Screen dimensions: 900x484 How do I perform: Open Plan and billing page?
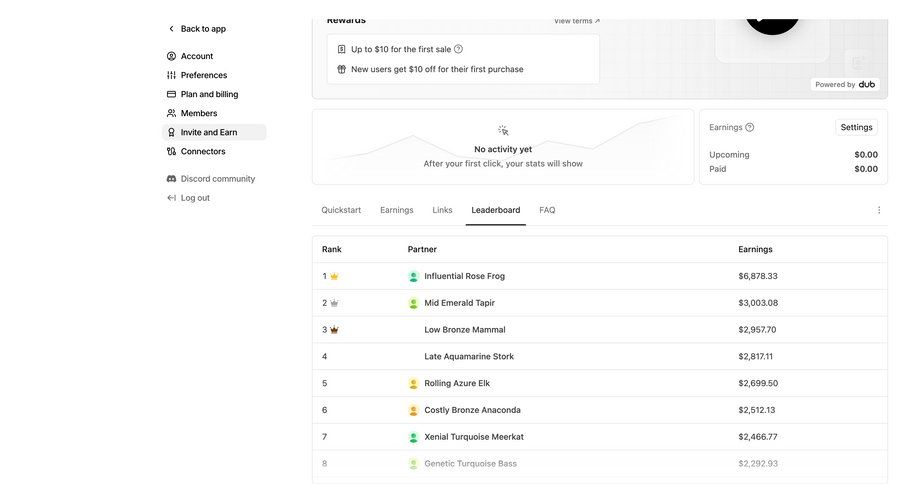(x=210, y=94)
